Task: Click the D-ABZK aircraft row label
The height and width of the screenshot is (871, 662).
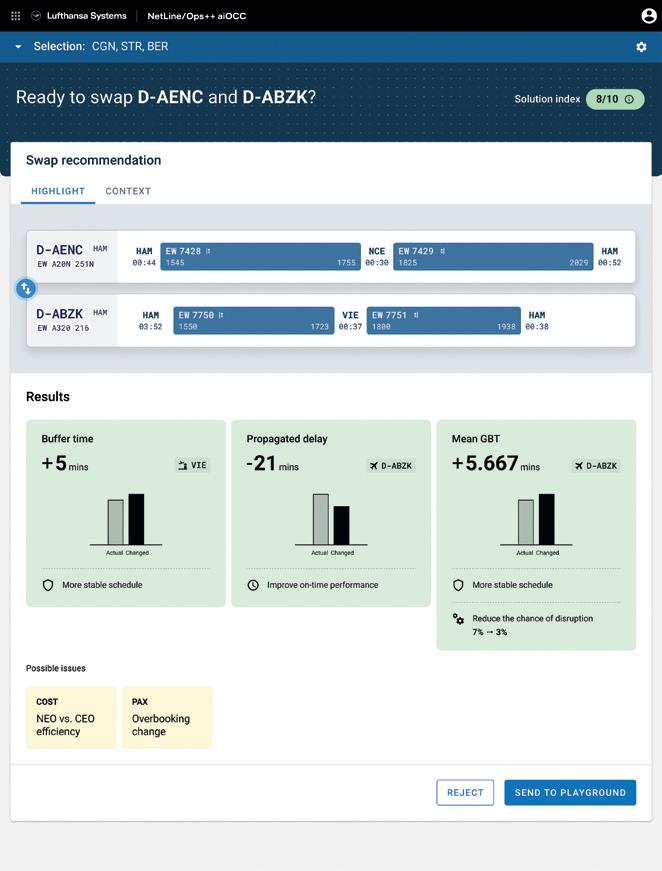Action: click(x=59, y=314)
